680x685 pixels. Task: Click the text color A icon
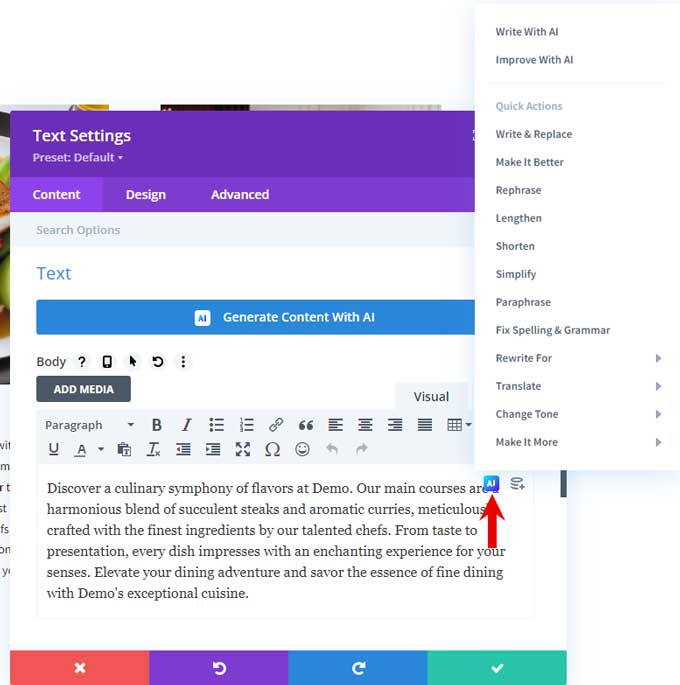click(x=81, y=449)
